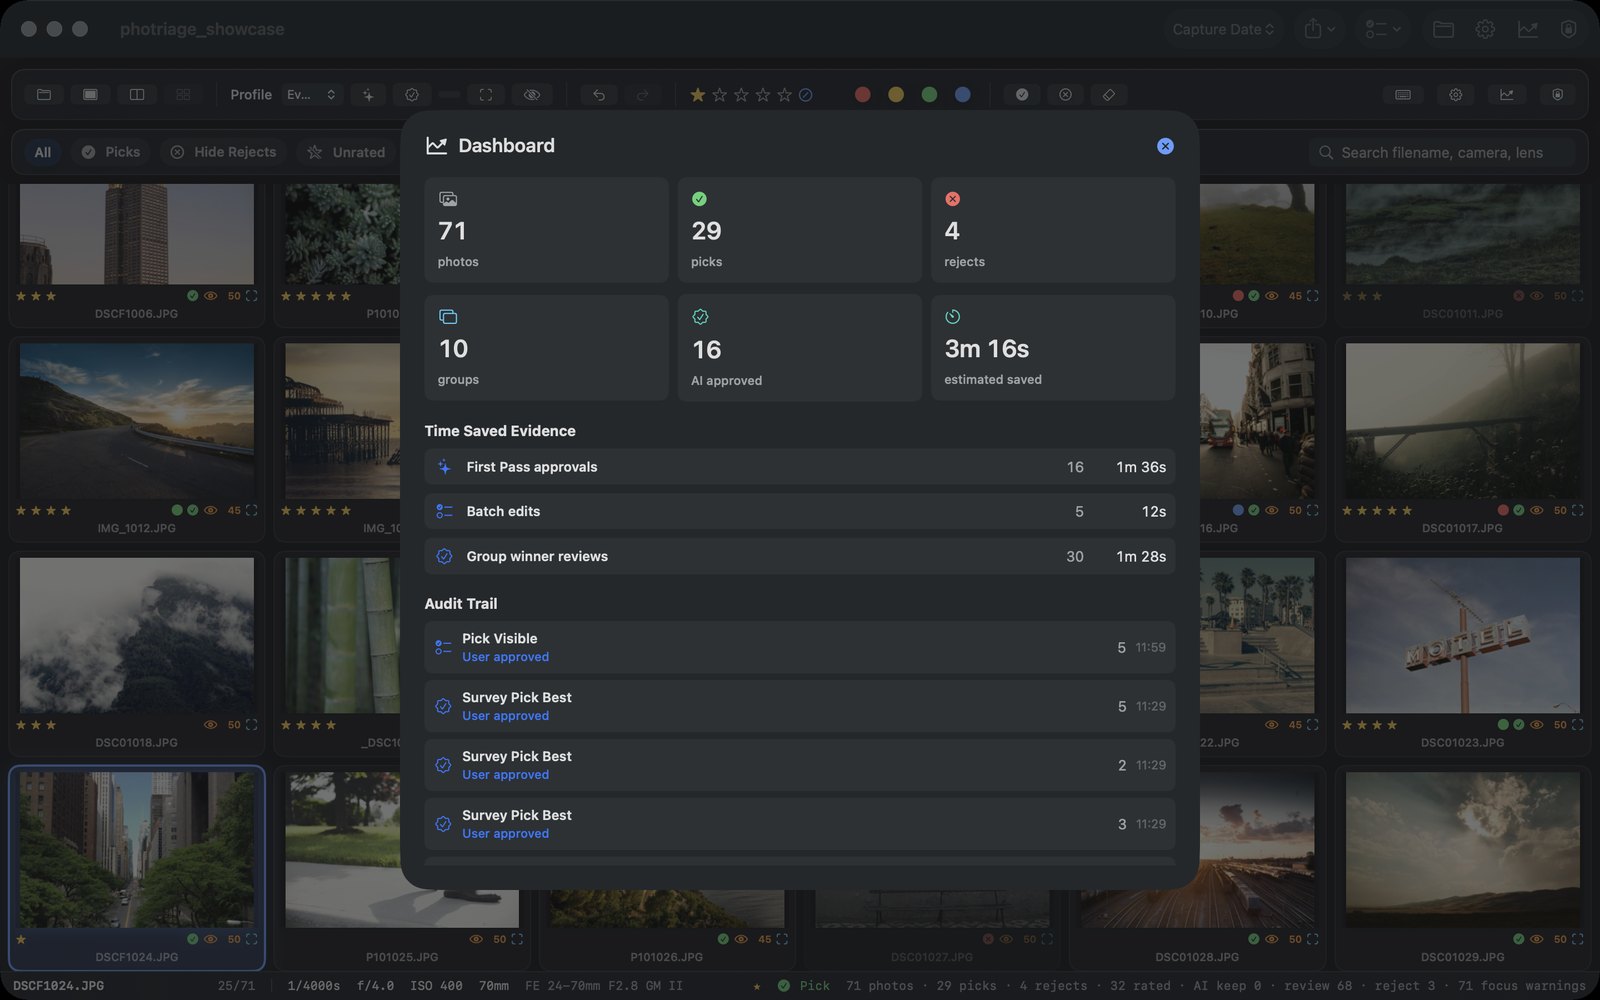
Task: Open the share export dropdown
Action: pyautogui.click(x=1320, y=29)
